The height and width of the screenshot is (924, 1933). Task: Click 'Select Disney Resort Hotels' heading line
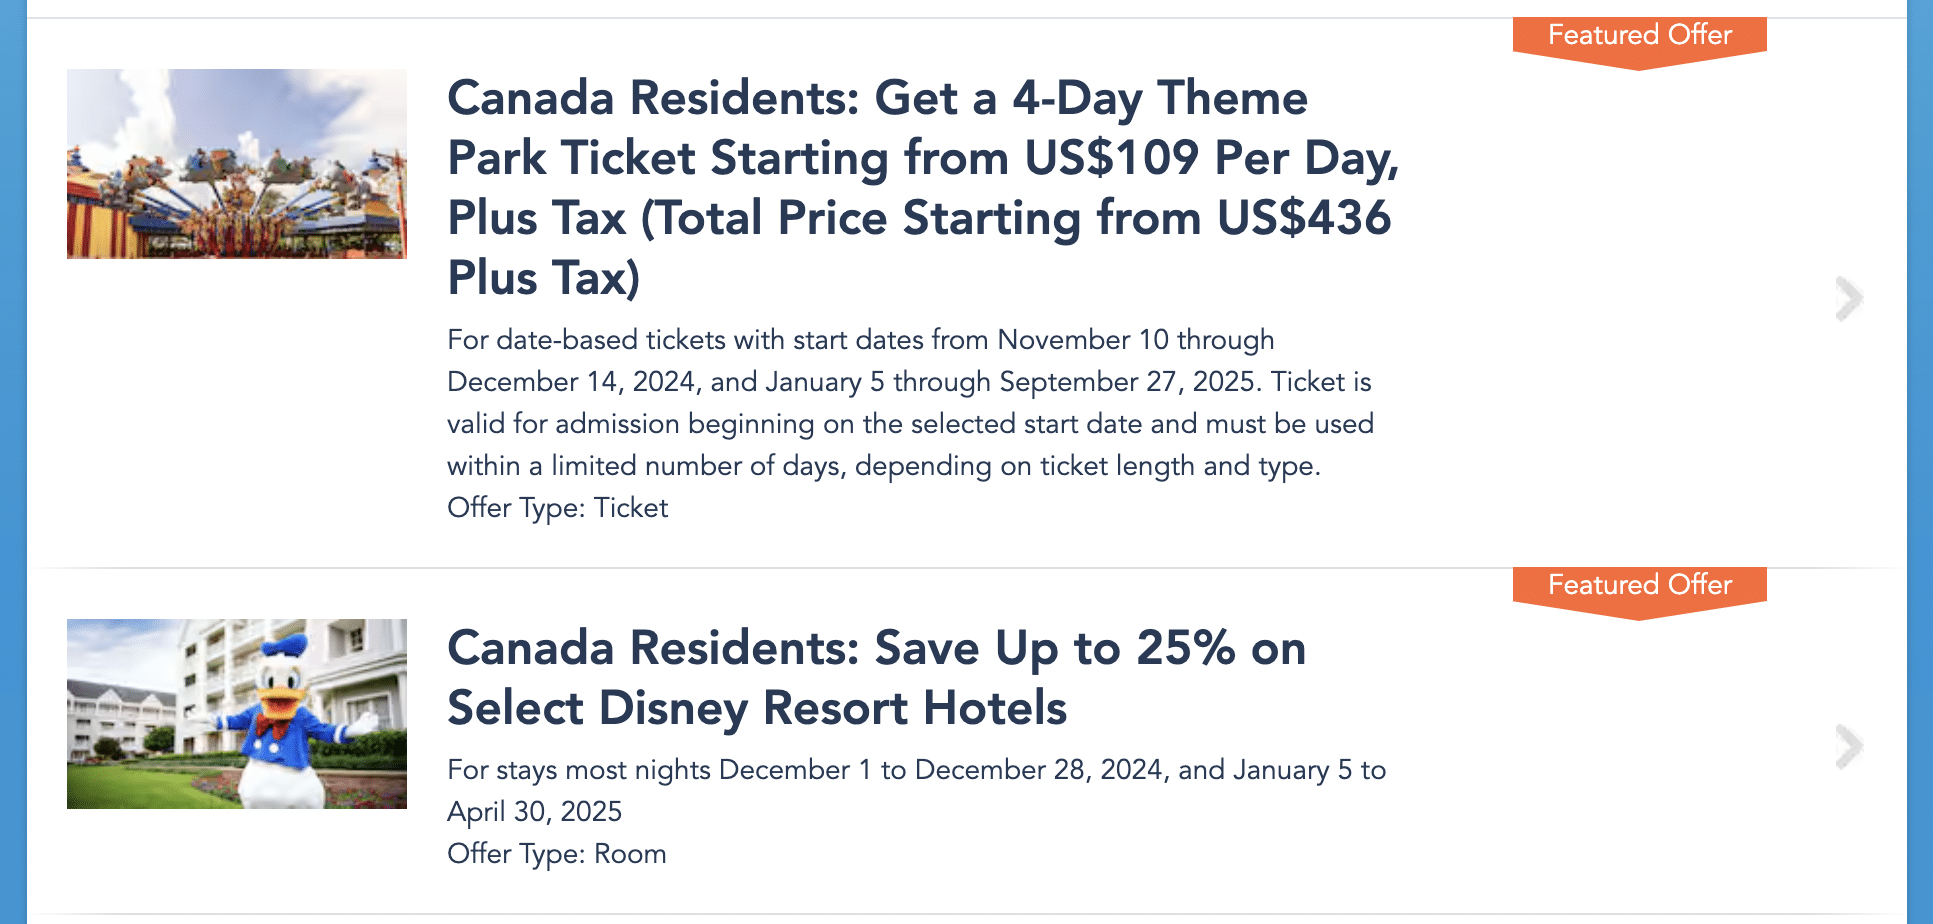point(757,708)
